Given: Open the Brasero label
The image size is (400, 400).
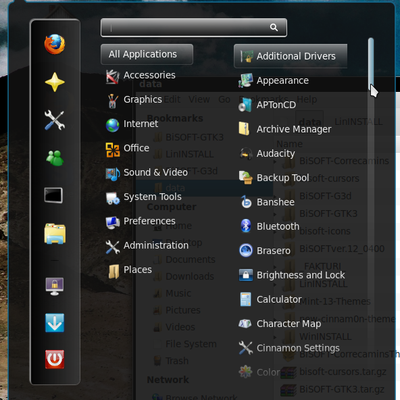Looking at the screenshot, I should point(273,251).
